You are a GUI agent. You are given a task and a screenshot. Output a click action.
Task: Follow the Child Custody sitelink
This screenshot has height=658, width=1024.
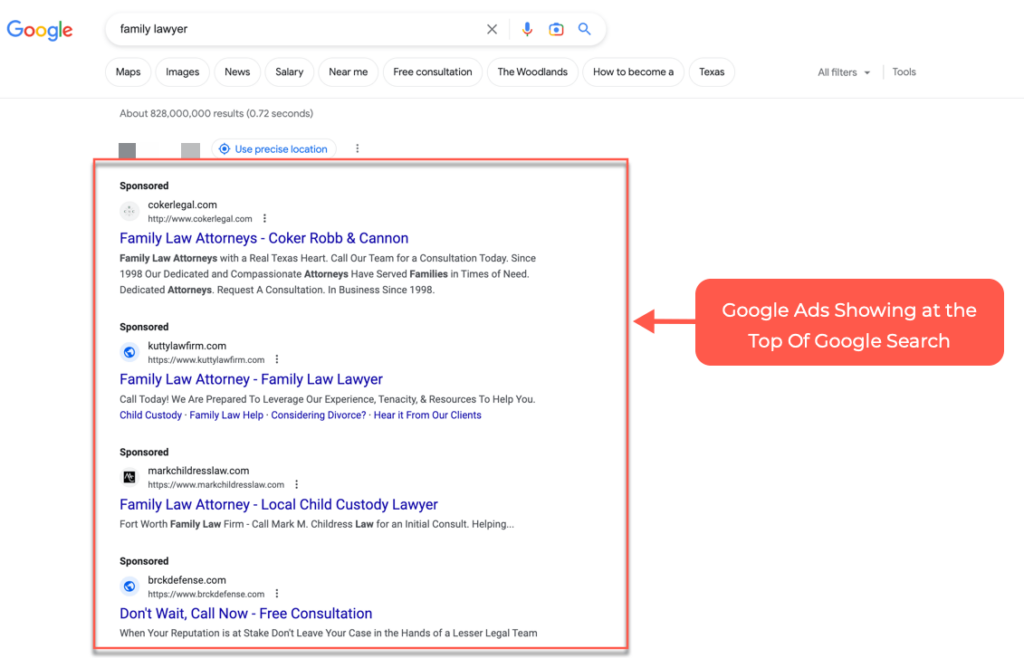pos(150,415)
